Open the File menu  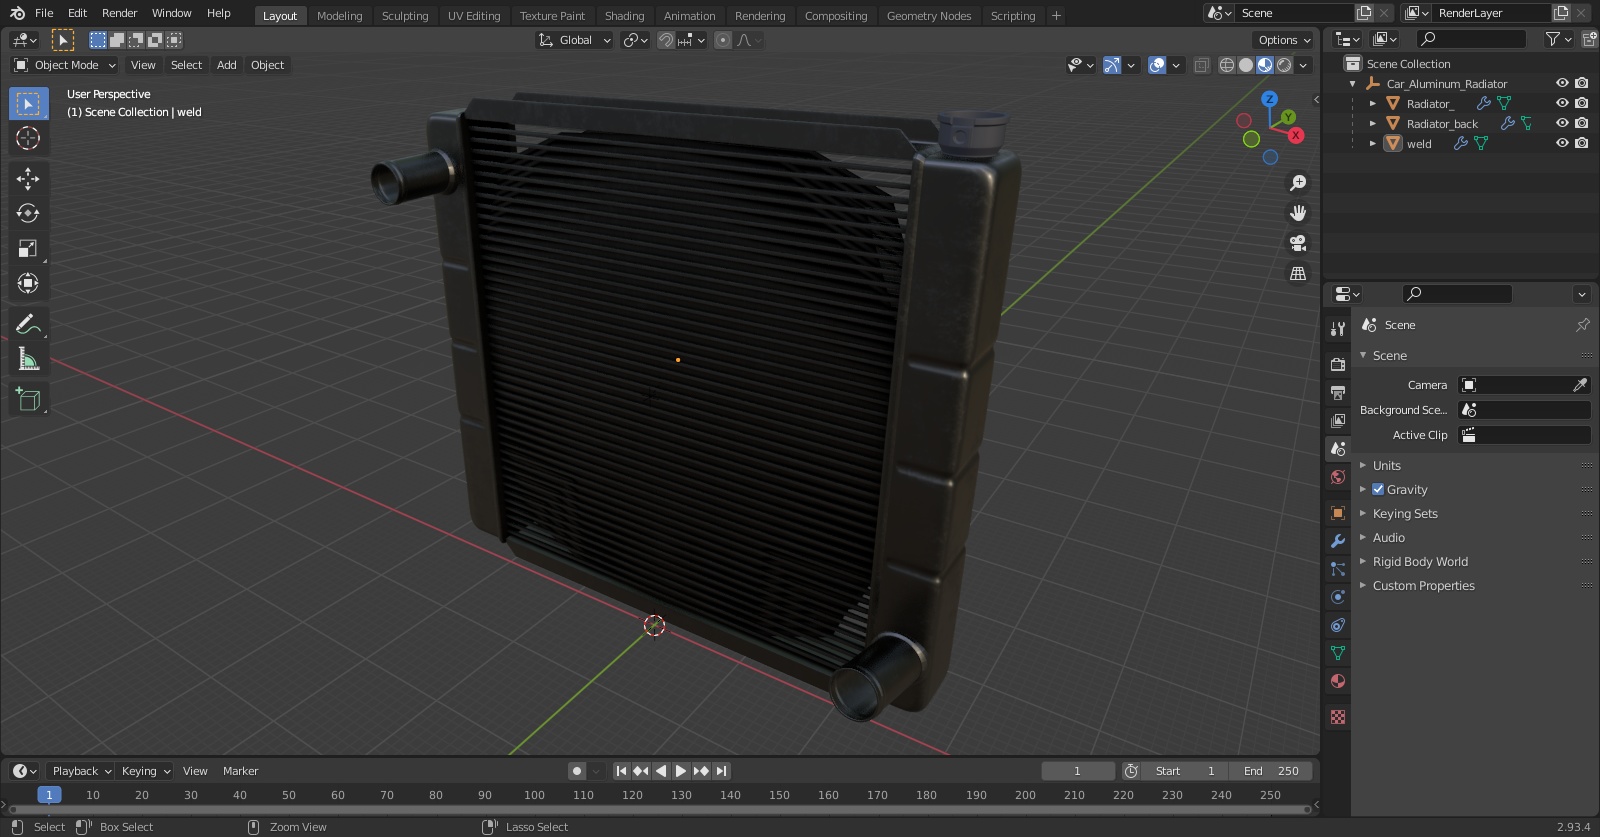44,13
